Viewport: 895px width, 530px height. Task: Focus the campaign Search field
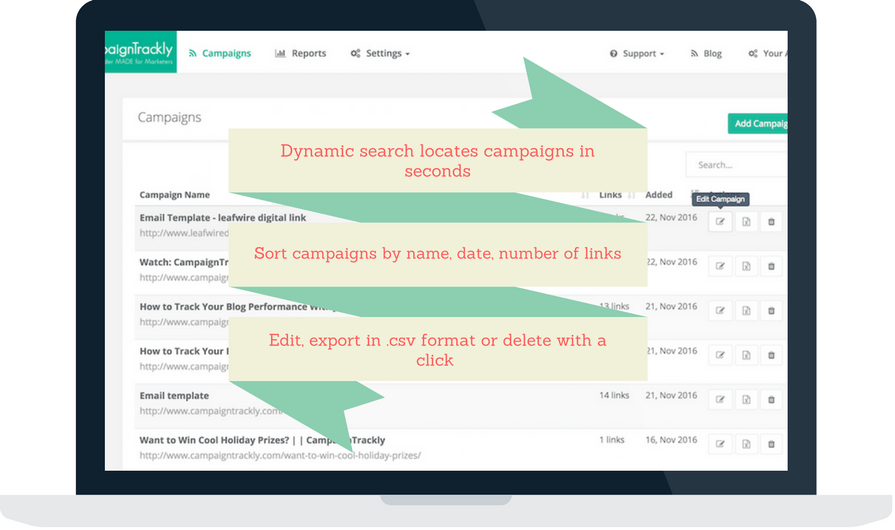tap(736, 165)
